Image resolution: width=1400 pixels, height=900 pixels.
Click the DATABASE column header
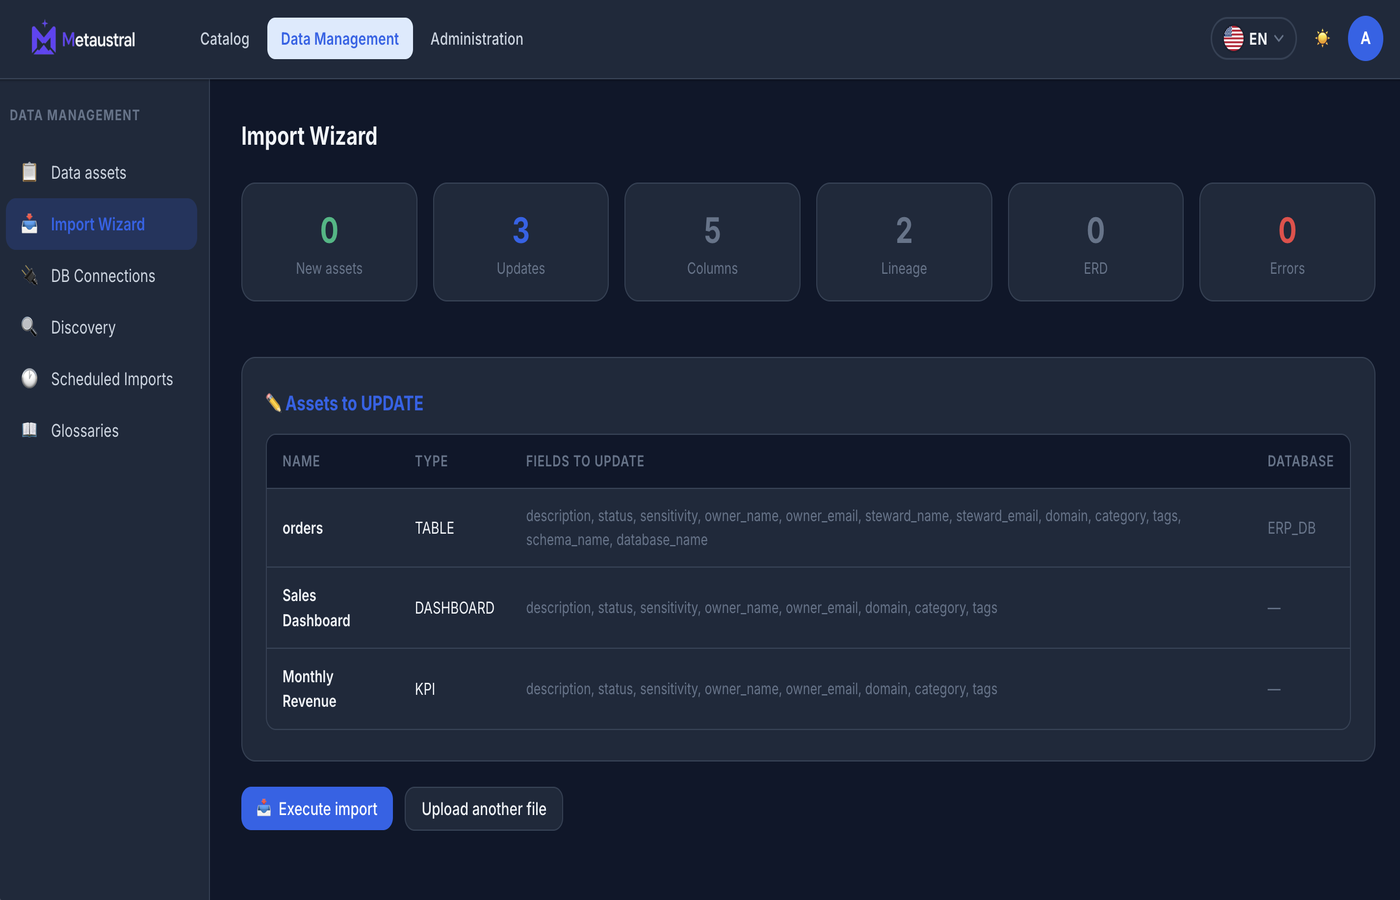pyautogui.click(x=1300, y=461)
